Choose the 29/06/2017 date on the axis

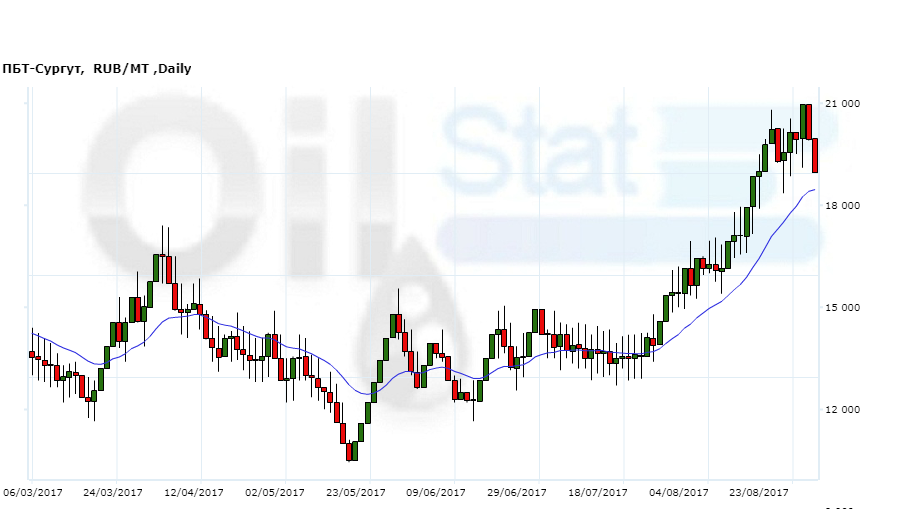point(517,493)
